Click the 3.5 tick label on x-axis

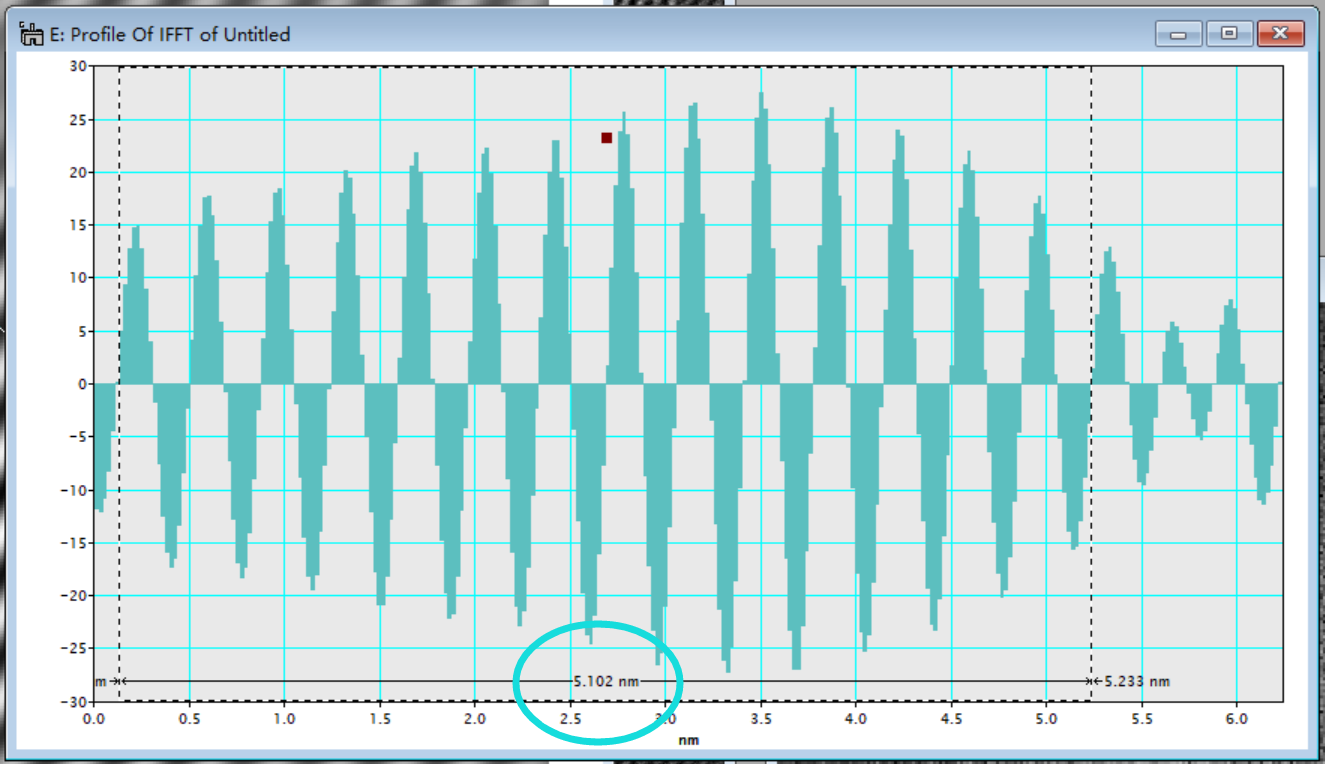760,719
